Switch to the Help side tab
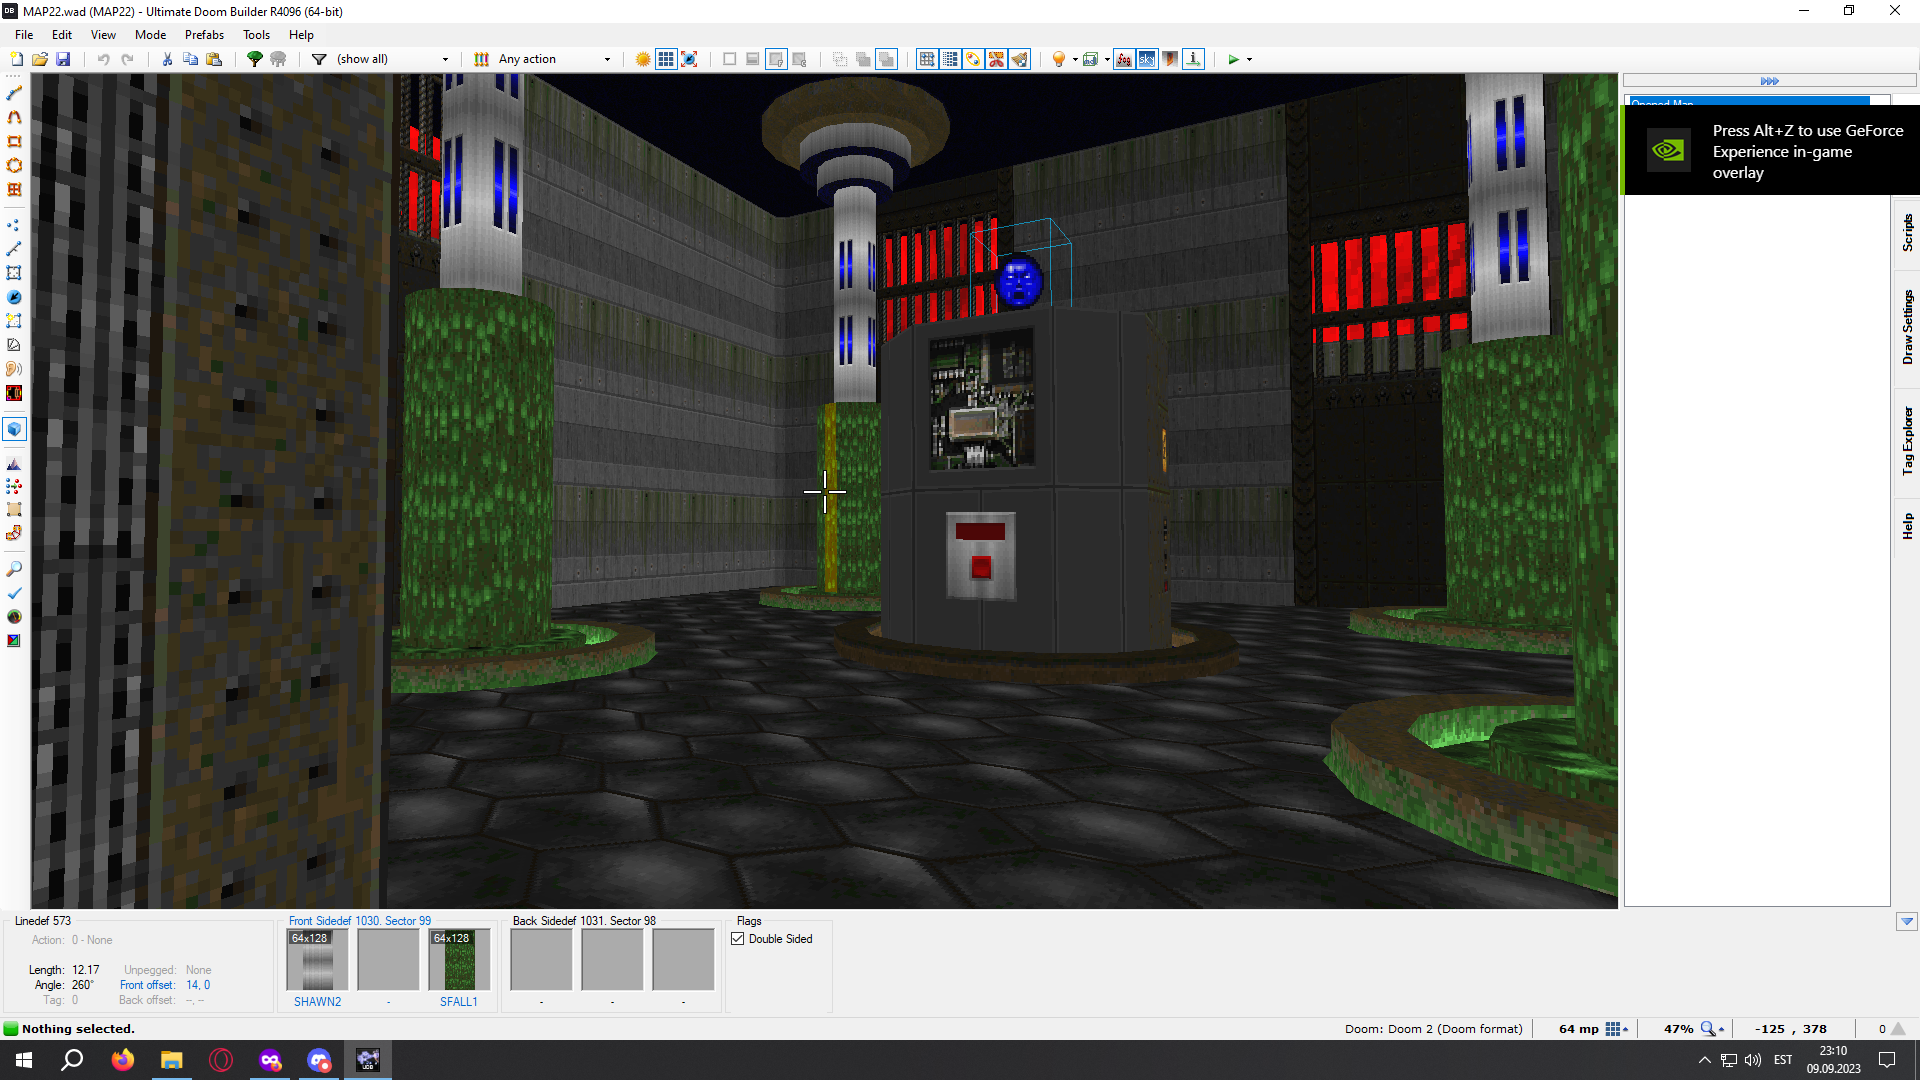Image resolution: width=1920 pixels, height=1080 pixels. point(1907,526)
